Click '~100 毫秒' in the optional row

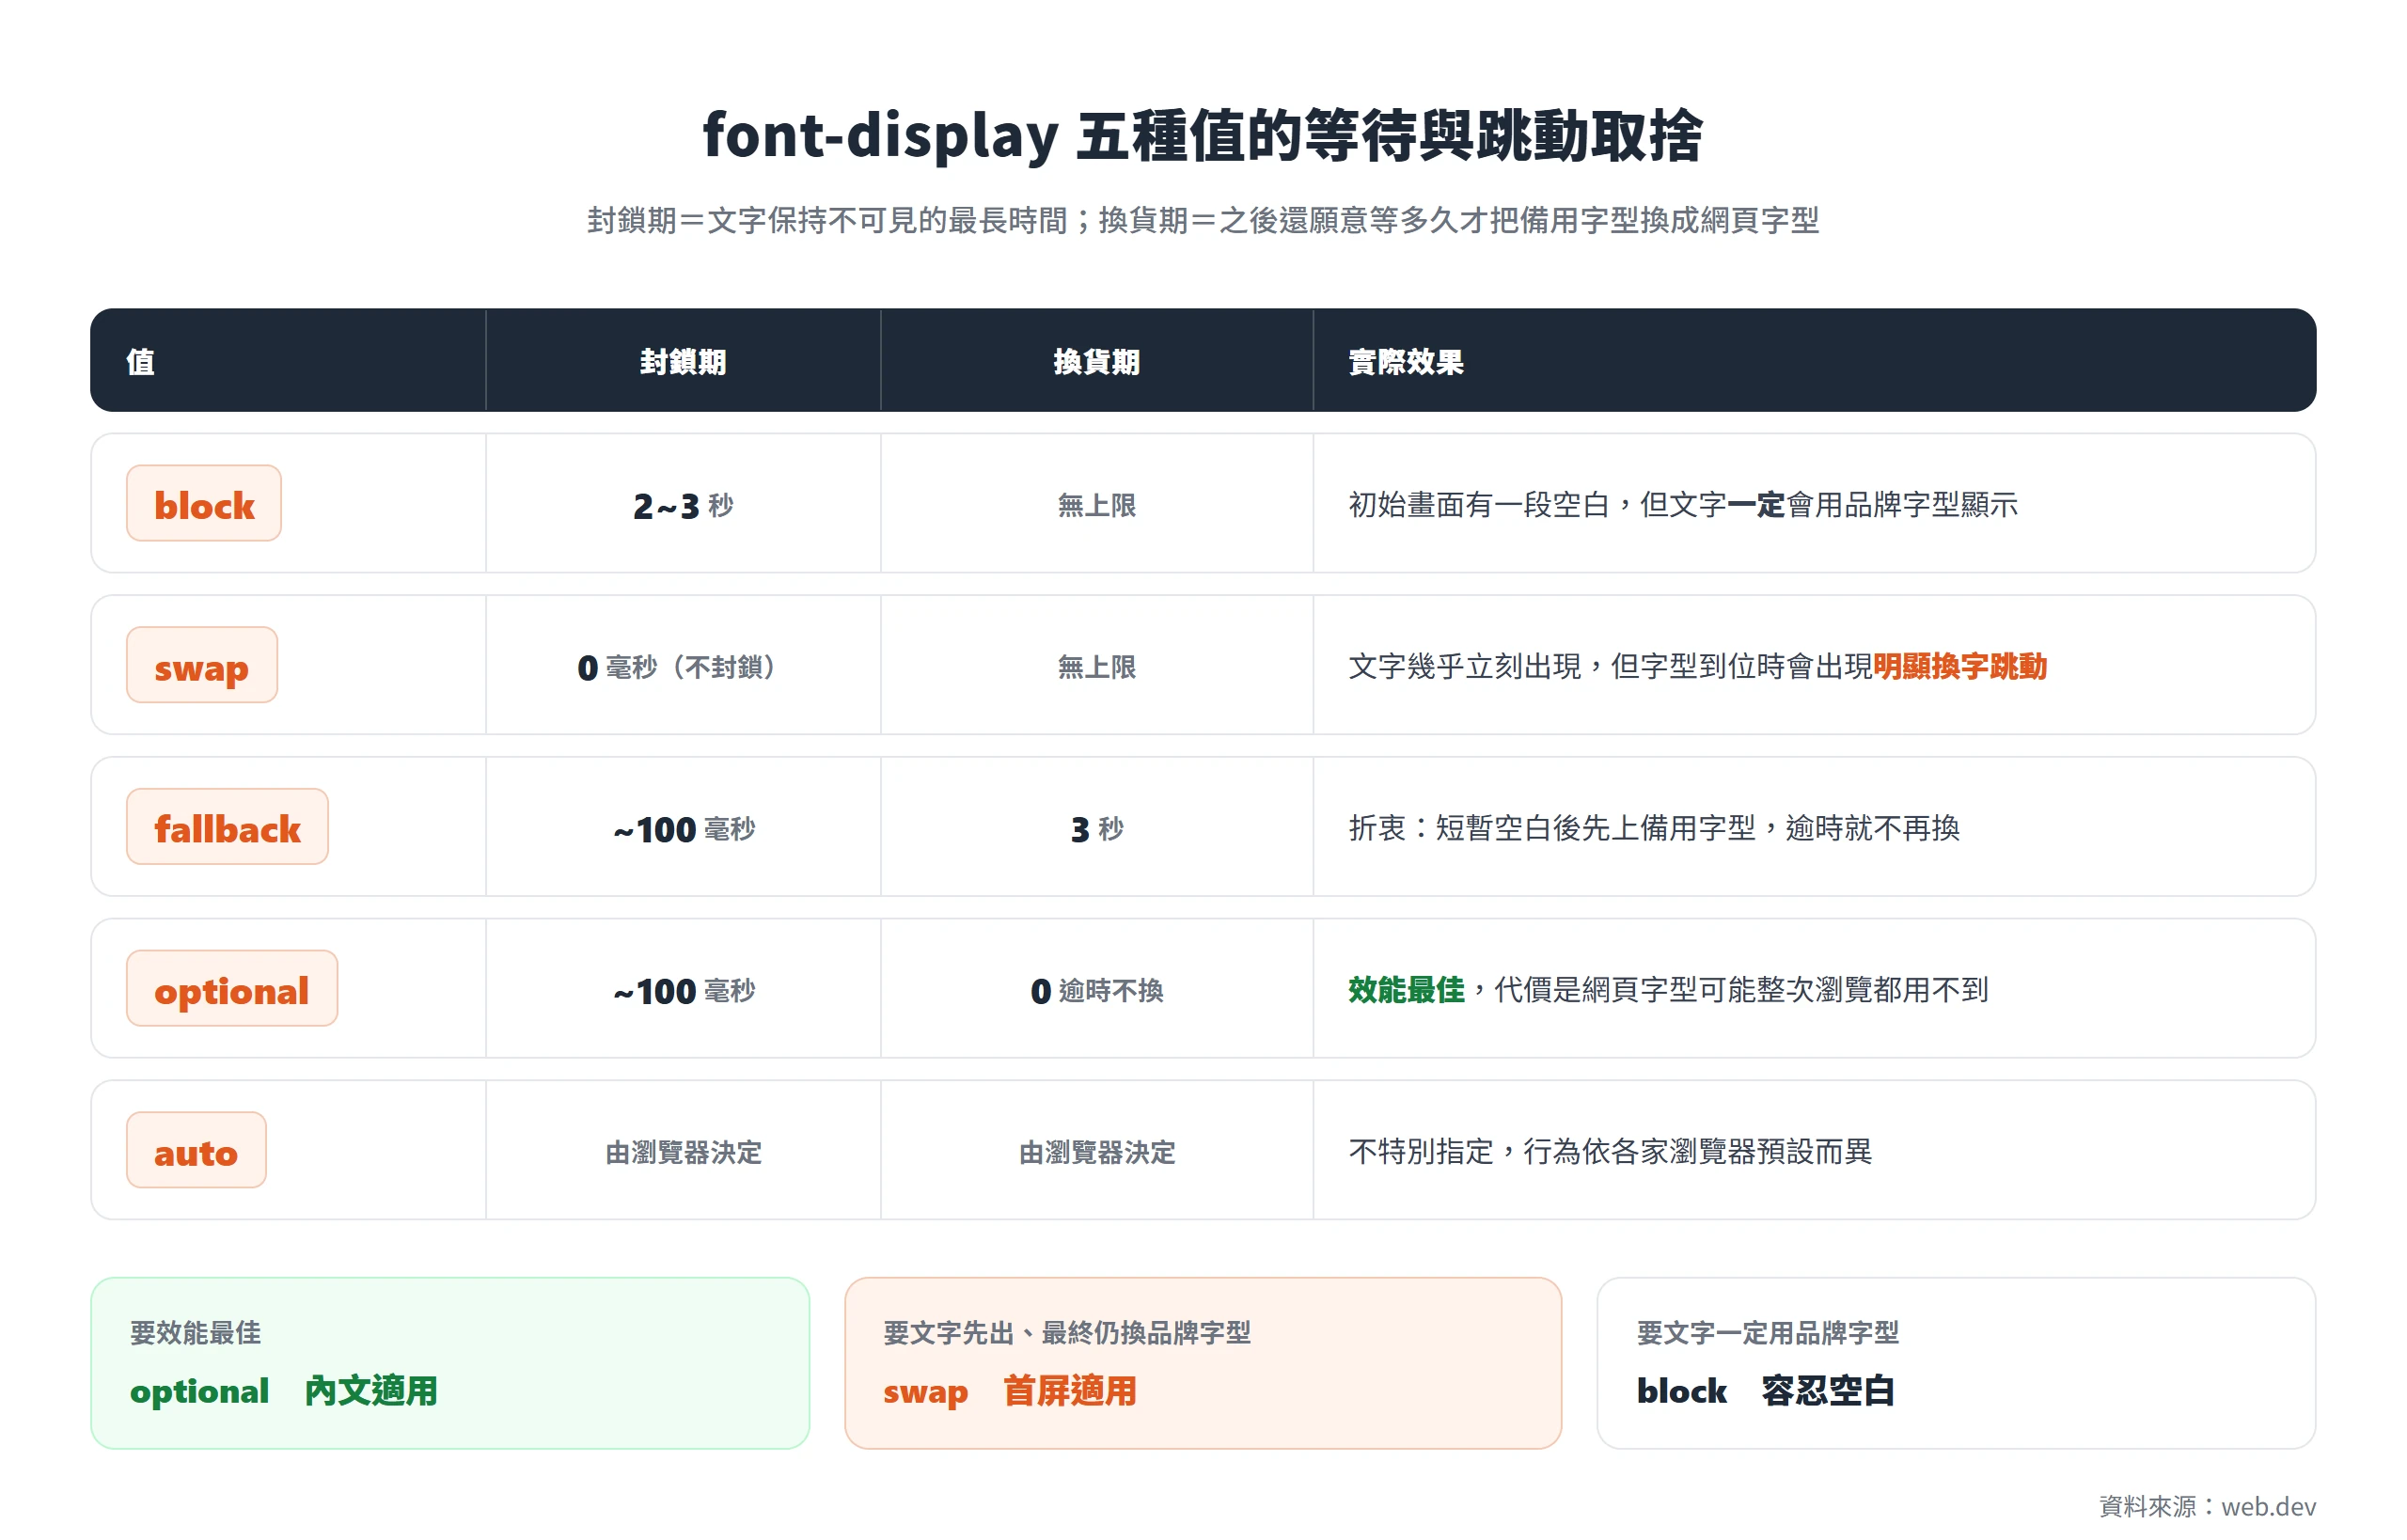pos(684,991)
